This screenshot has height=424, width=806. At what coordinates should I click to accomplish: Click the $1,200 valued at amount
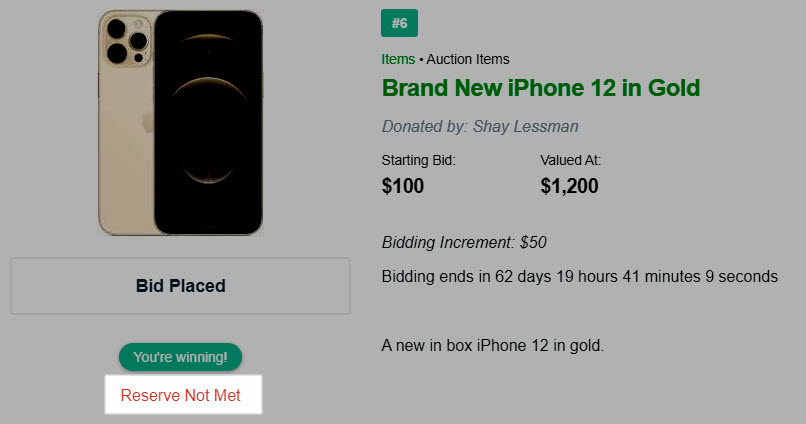(569, 186)
